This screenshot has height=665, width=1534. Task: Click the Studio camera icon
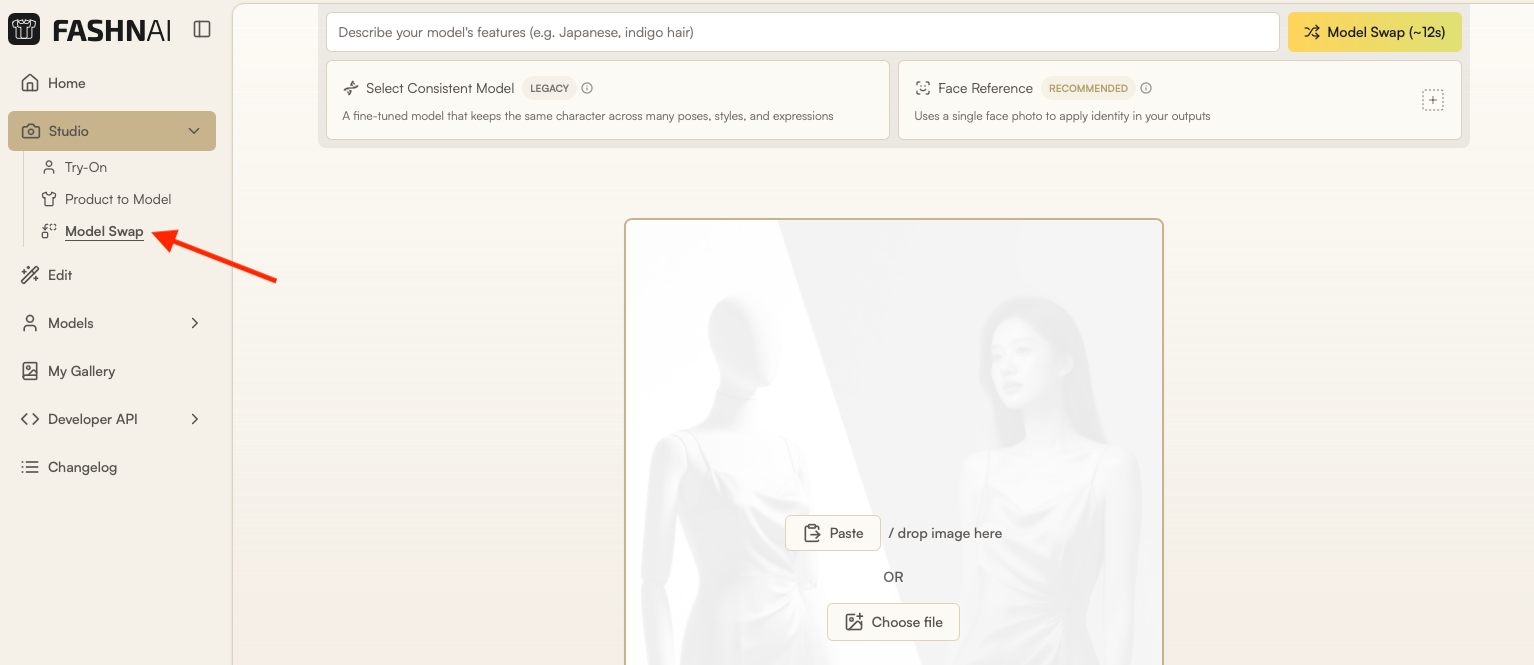pyautogui.click(x=31, y=131)
